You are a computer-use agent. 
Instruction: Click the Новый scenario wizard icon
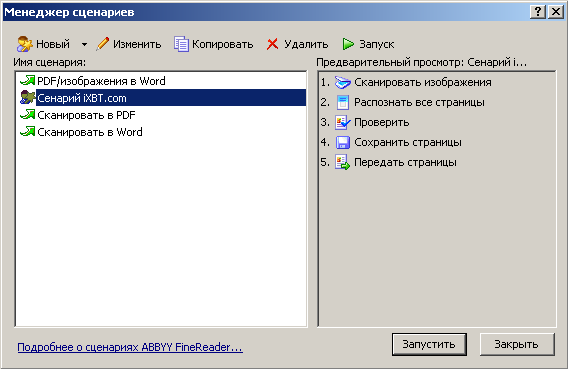[25, 44]
